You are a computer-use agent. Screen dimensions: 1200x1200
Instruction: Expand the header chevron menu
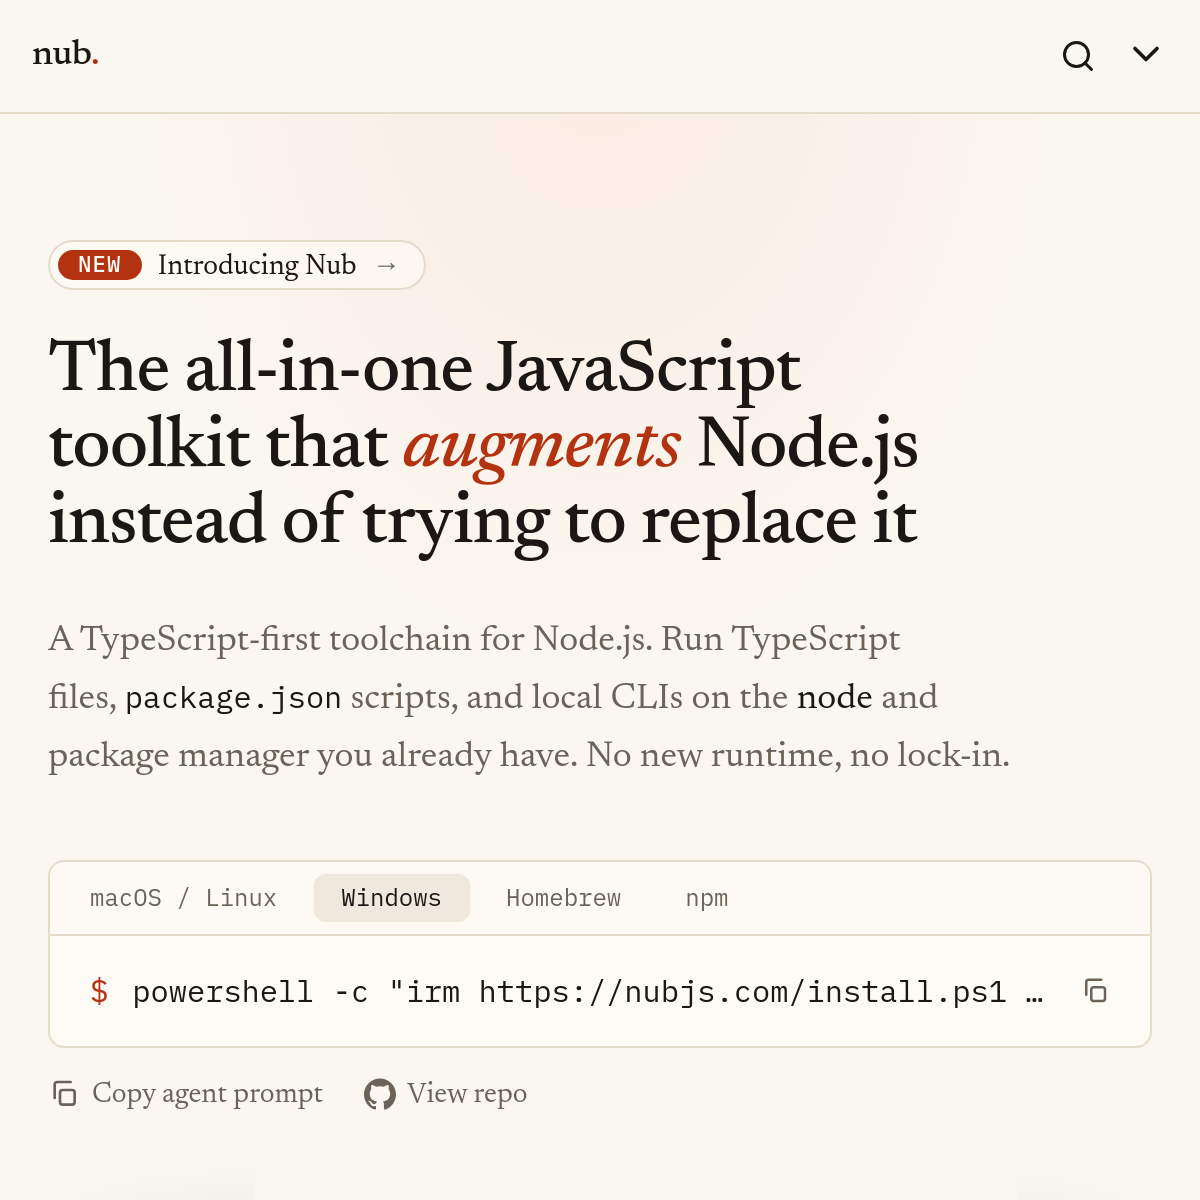click(1146, 54)
